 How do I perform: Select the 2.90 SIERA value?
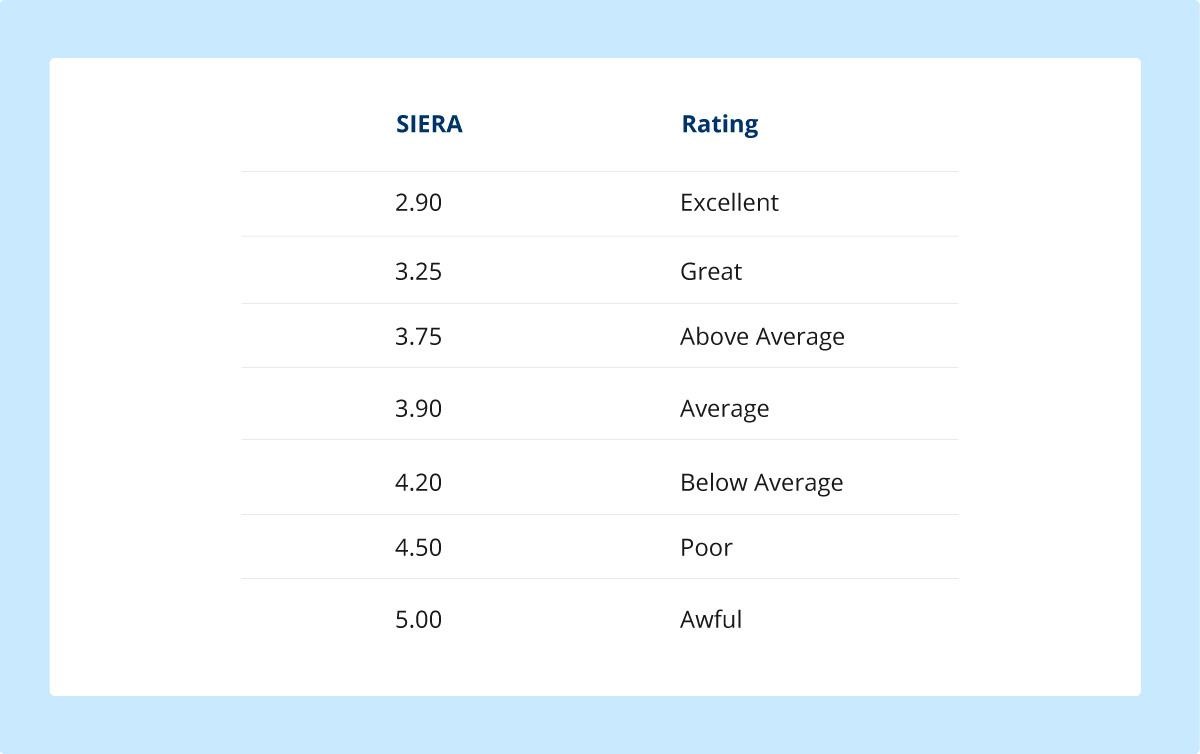point(418,203)
